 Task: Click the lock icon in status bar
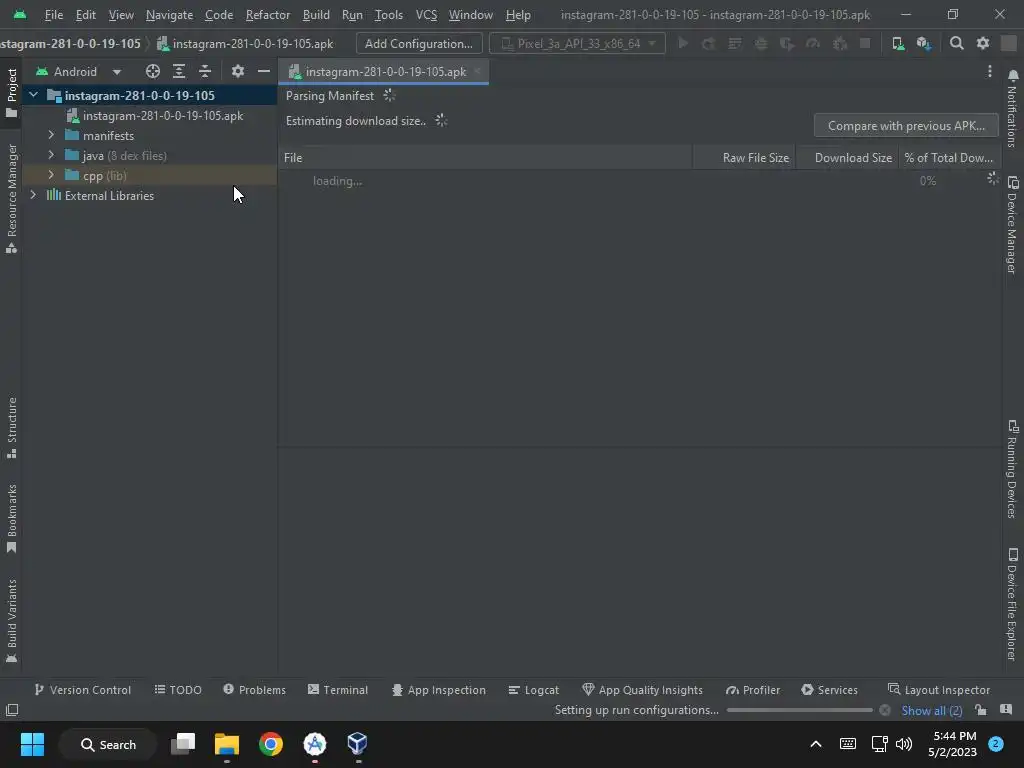(981, 710)
